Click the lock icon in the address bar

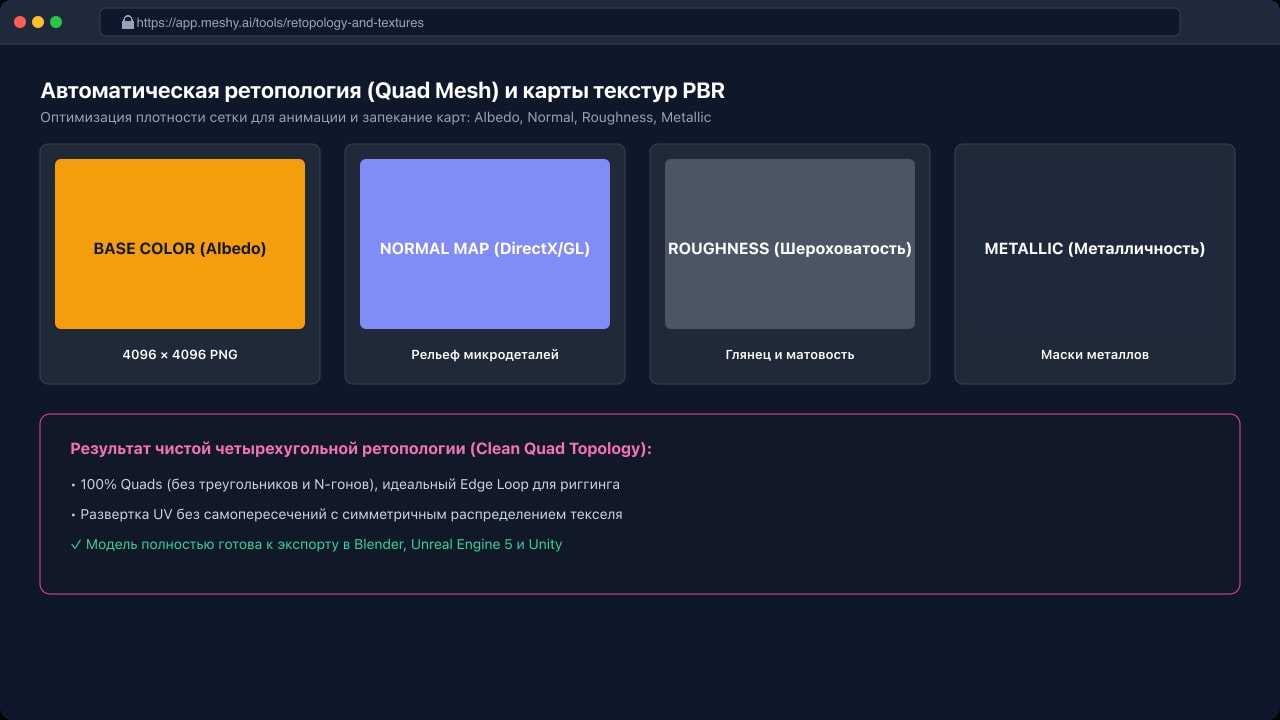pyautogui.click(x=128, y=22)
